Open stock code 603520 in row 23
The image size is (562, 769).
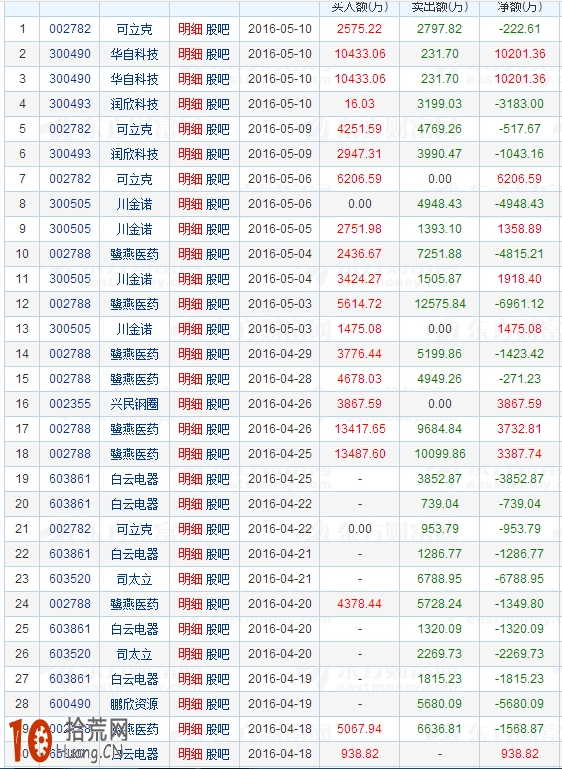click(70, 579)
